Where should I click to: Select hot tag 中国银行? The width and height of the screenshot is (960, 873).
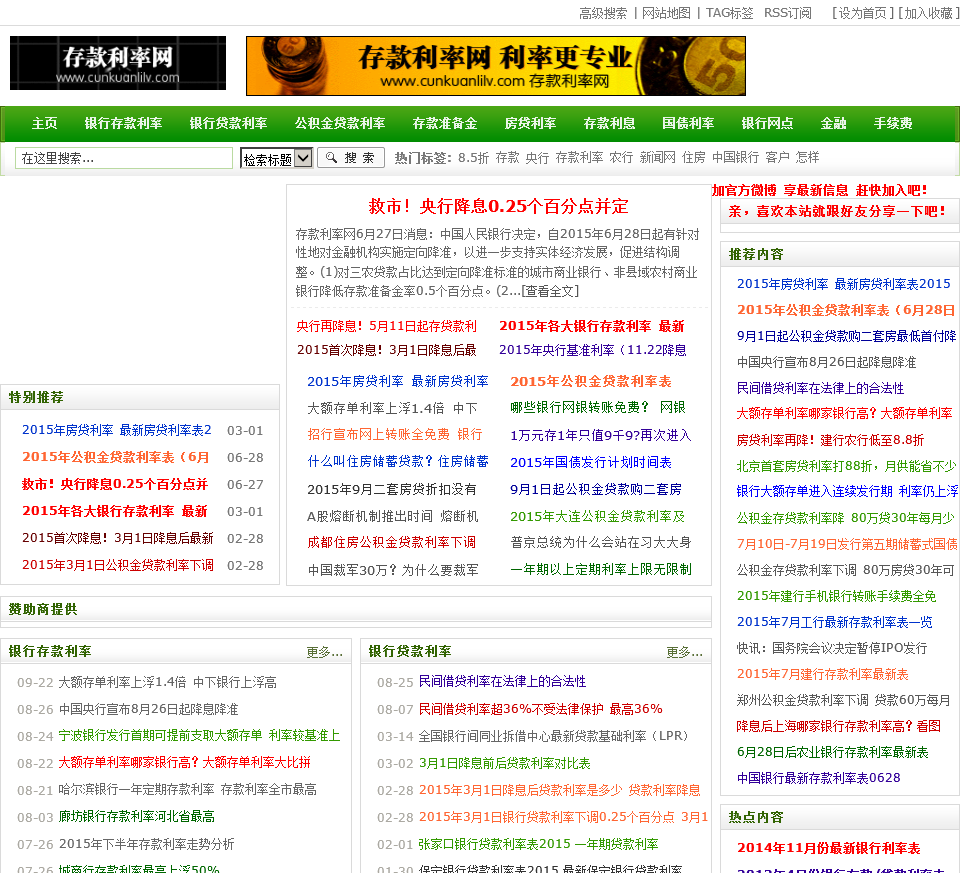735,158
